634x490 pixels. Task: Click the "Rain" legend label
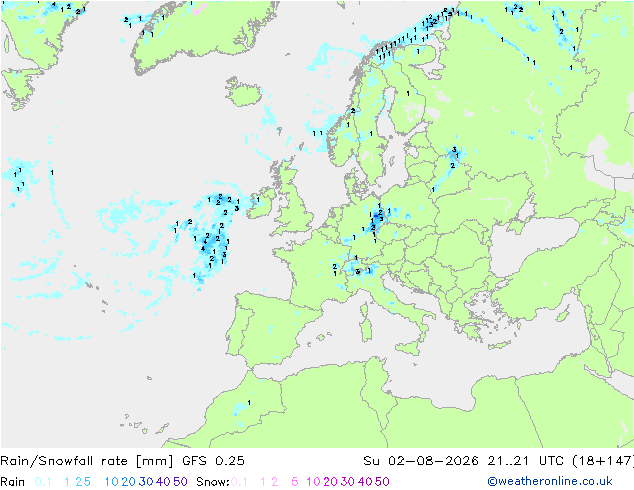[x=13, y=482]
